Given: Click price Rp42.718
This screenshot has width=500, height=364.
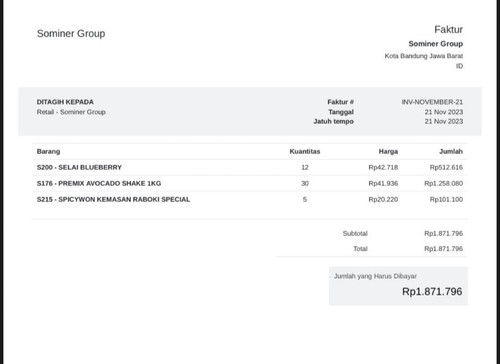Looking at the screenshot, I should tap(383, 167).
